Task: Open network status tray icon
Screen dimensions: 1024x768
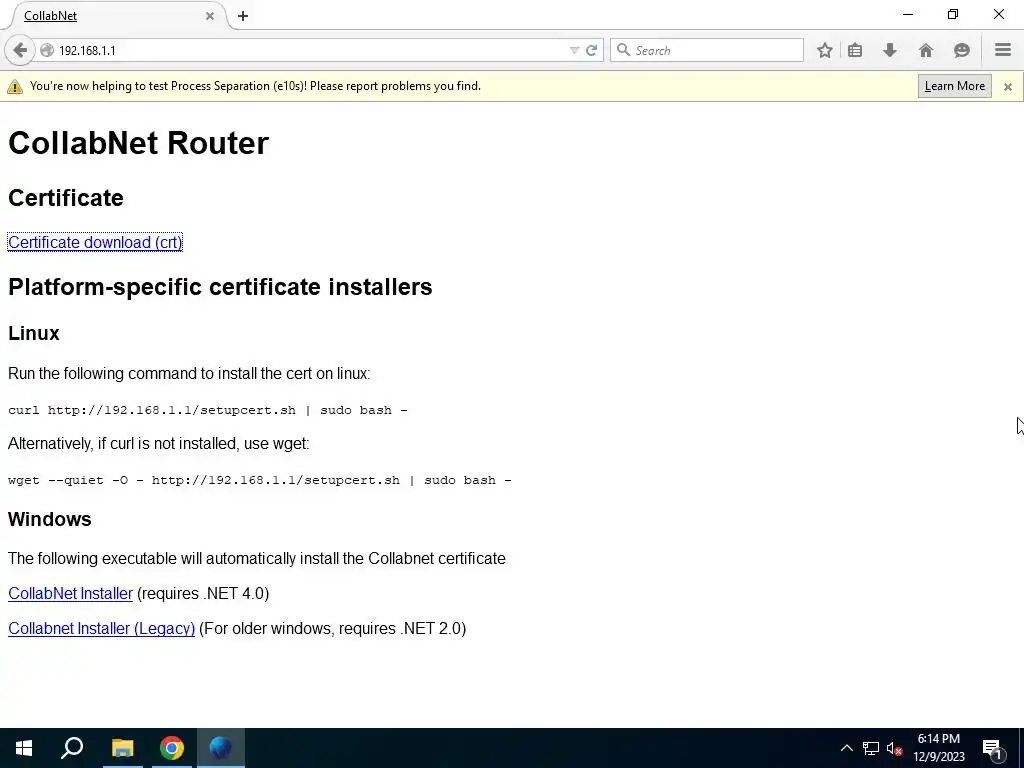Action: [x=871, y=748]
